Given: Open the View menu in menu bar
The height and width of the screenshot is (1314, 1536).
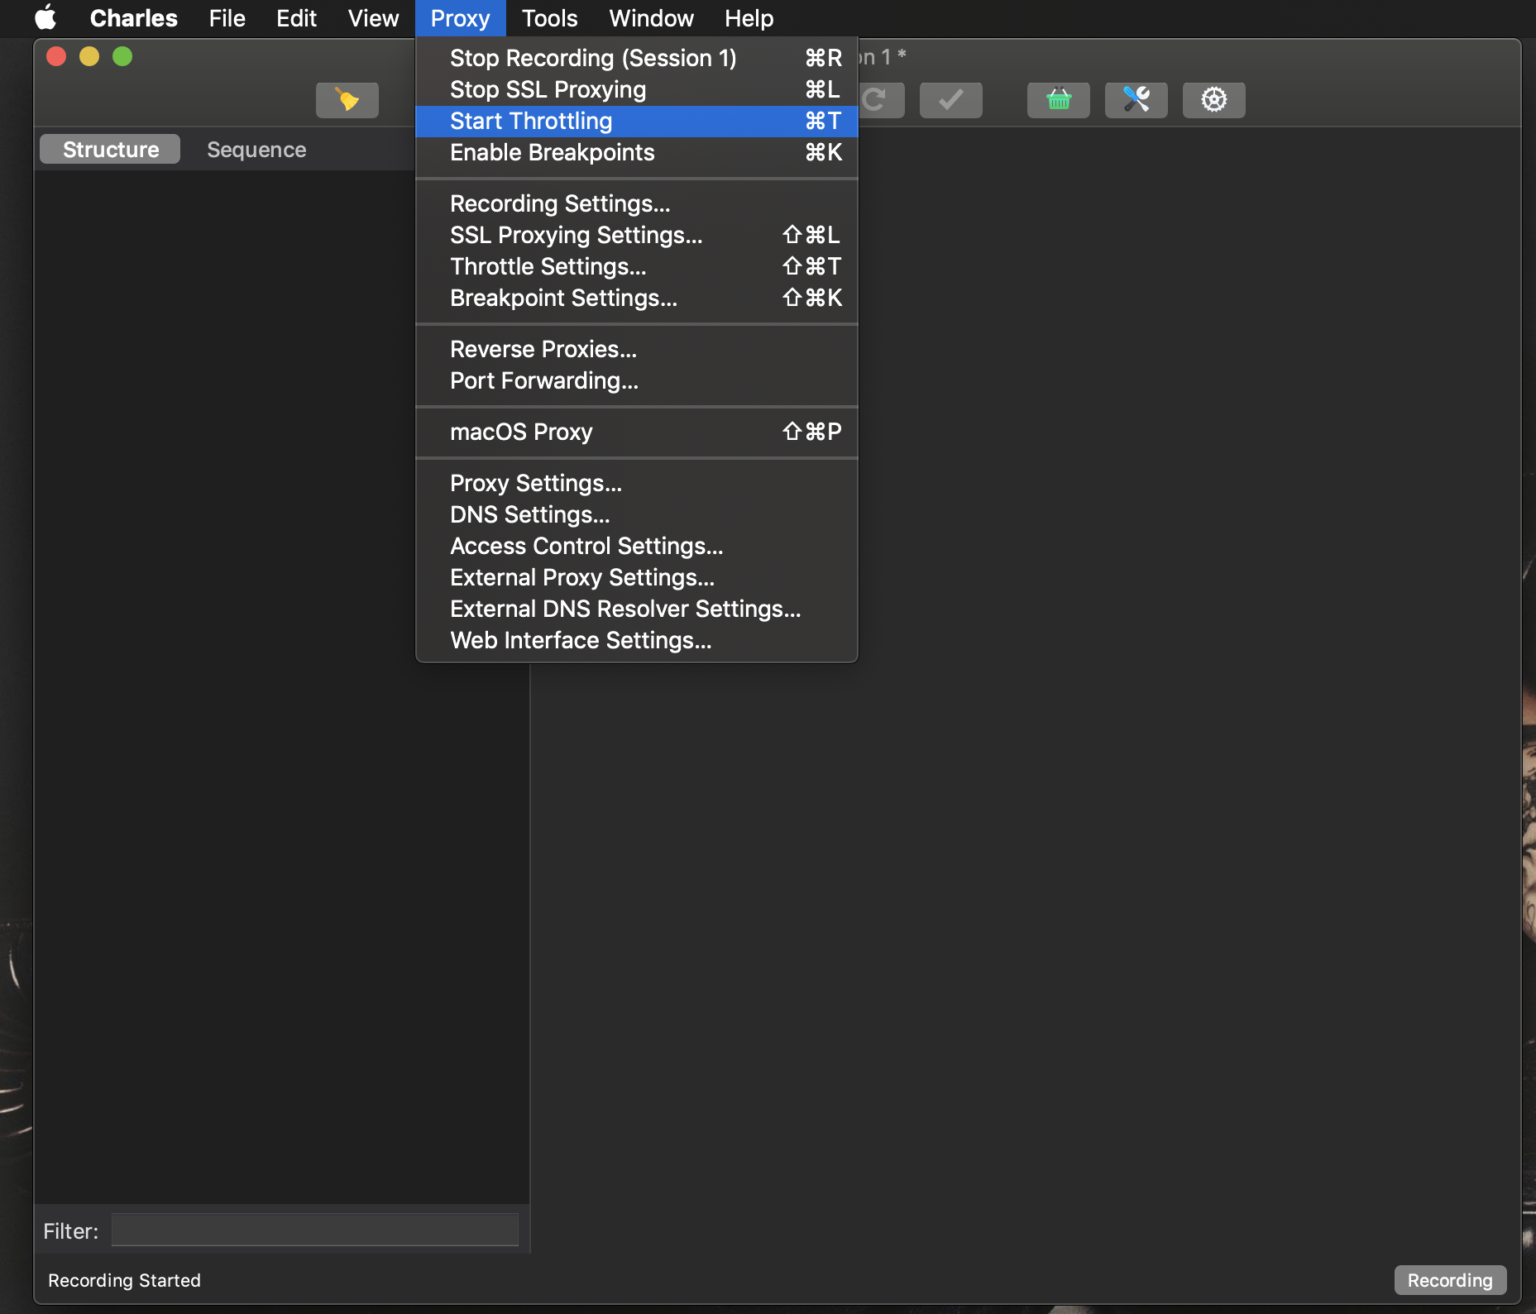Looking at the screenshot, I should 373,18.
